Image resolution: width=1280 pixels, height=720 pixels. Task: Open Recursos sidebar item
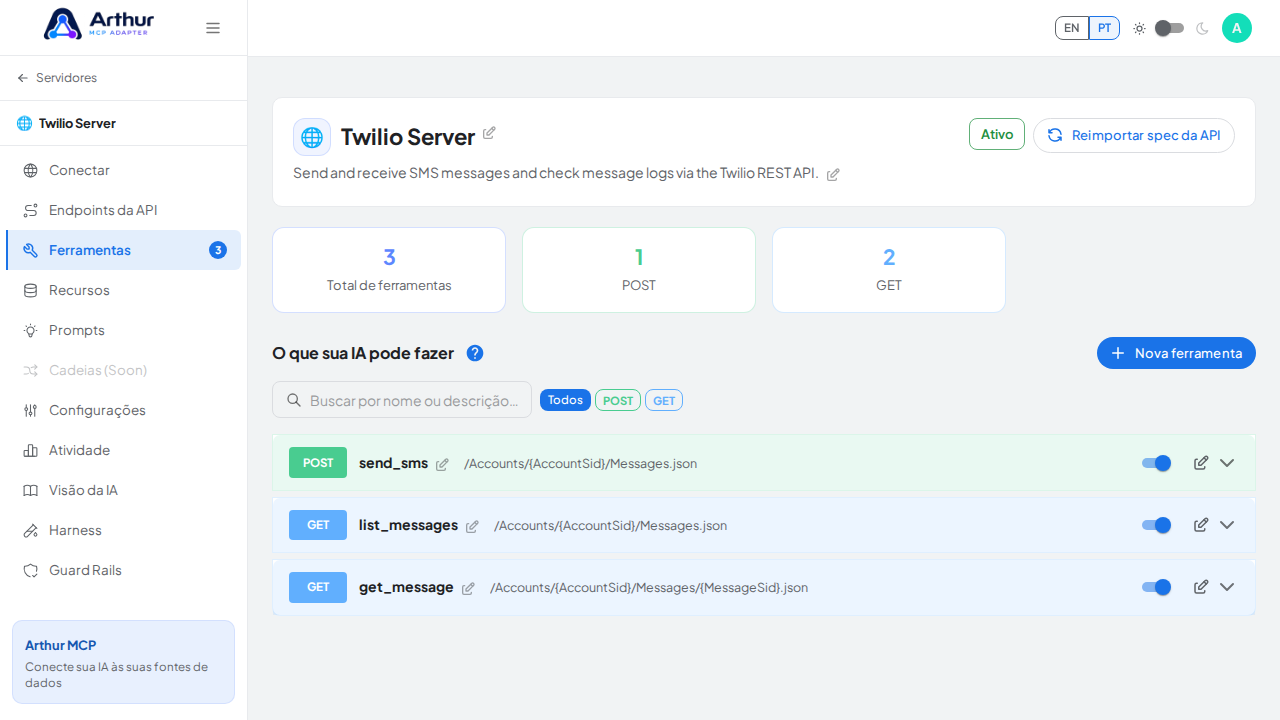[123, 290]
